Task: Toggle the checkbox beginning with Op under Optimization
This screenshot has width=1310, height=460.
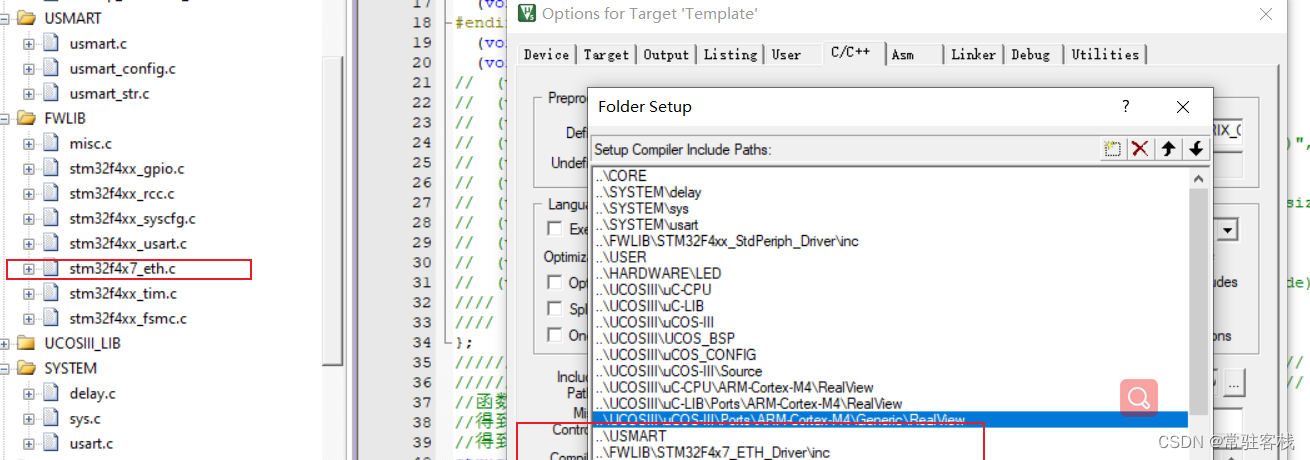Action: (555, 283)
